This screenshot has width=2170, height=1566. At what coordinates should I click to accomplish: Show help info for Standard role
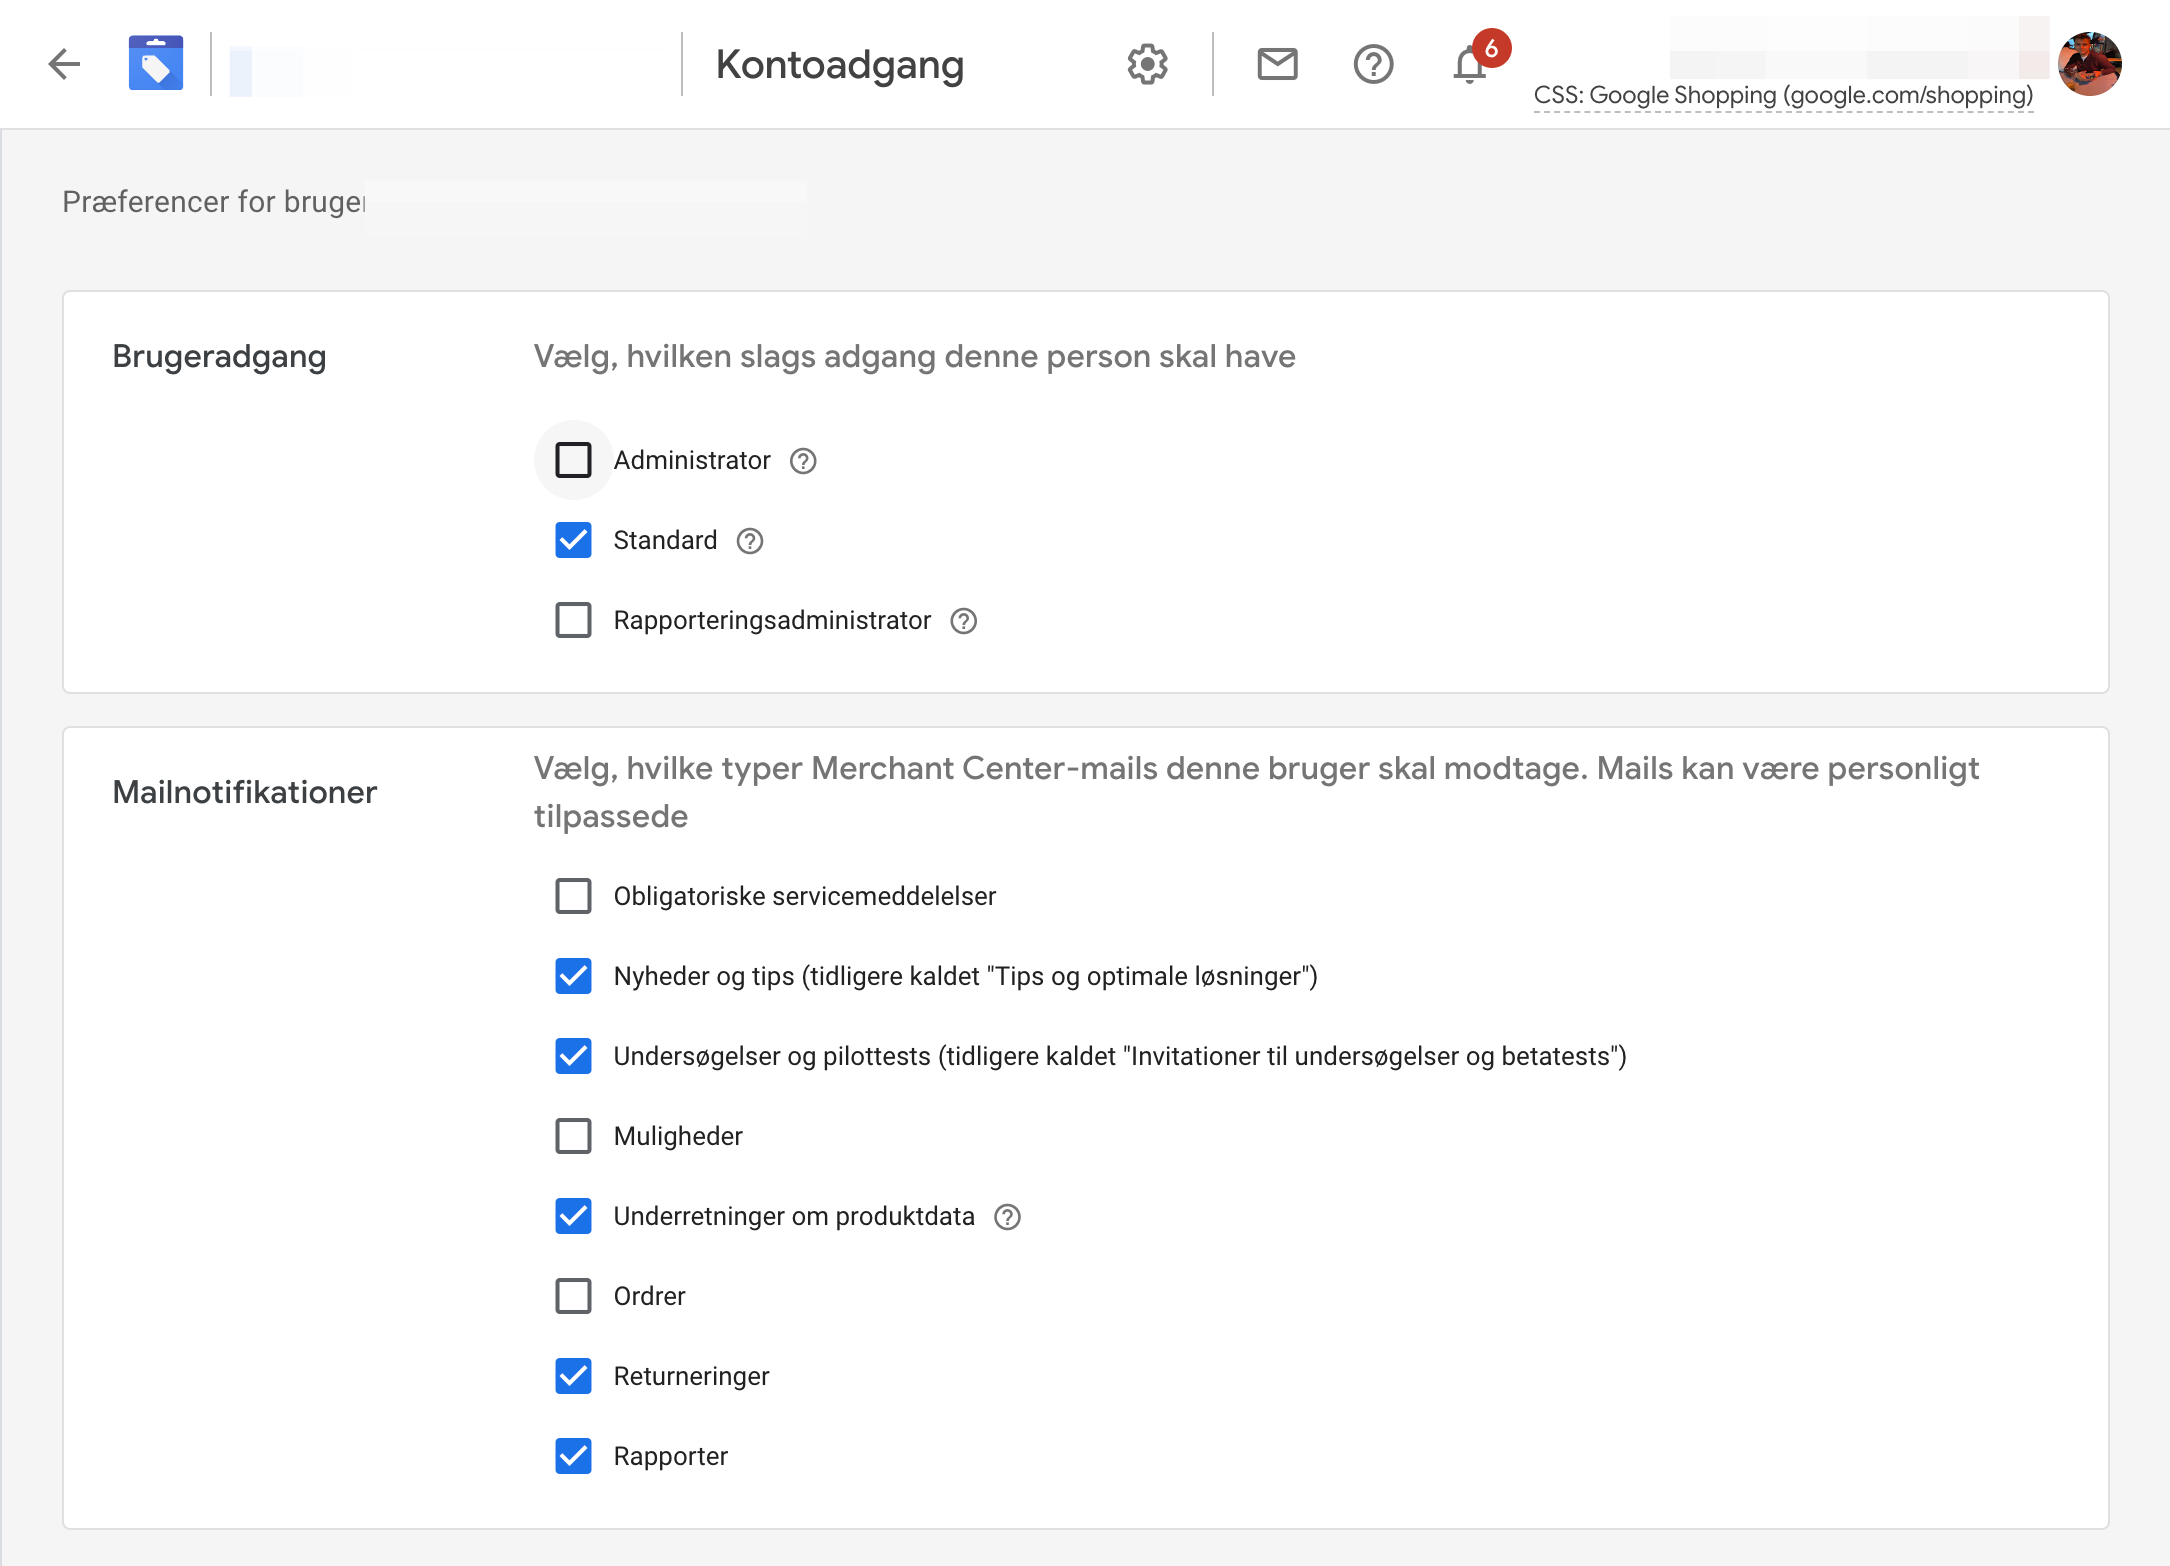[750, 541]
